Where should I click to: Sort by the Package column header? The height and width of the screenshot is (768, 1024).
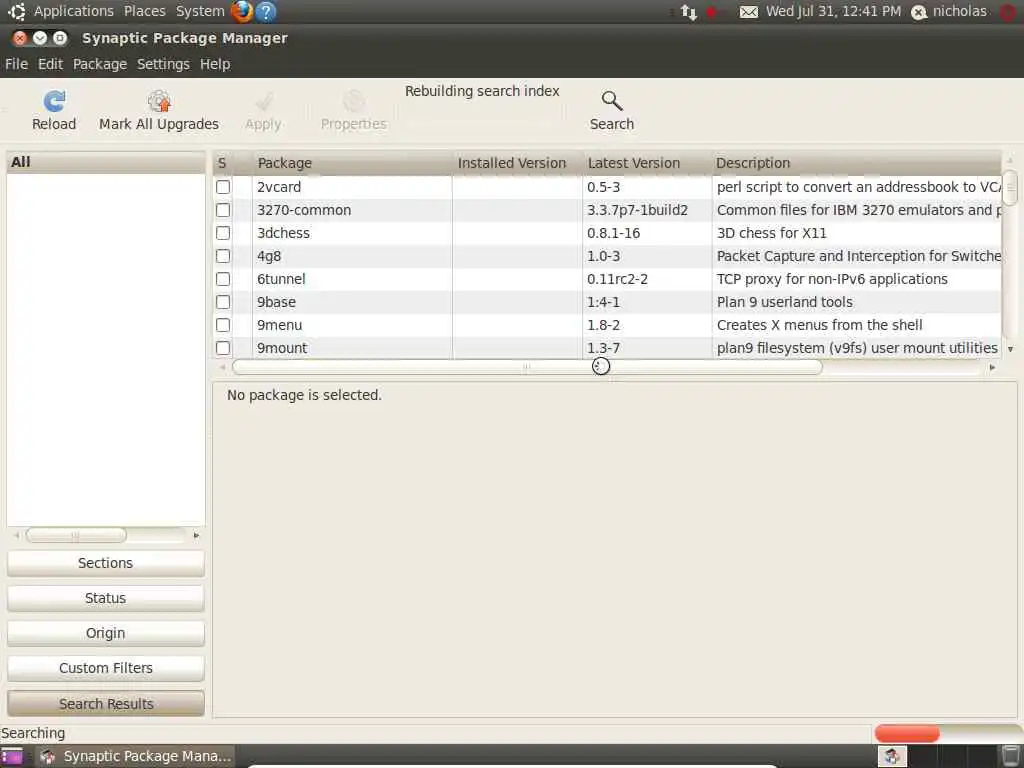click(x=352, y=163)
